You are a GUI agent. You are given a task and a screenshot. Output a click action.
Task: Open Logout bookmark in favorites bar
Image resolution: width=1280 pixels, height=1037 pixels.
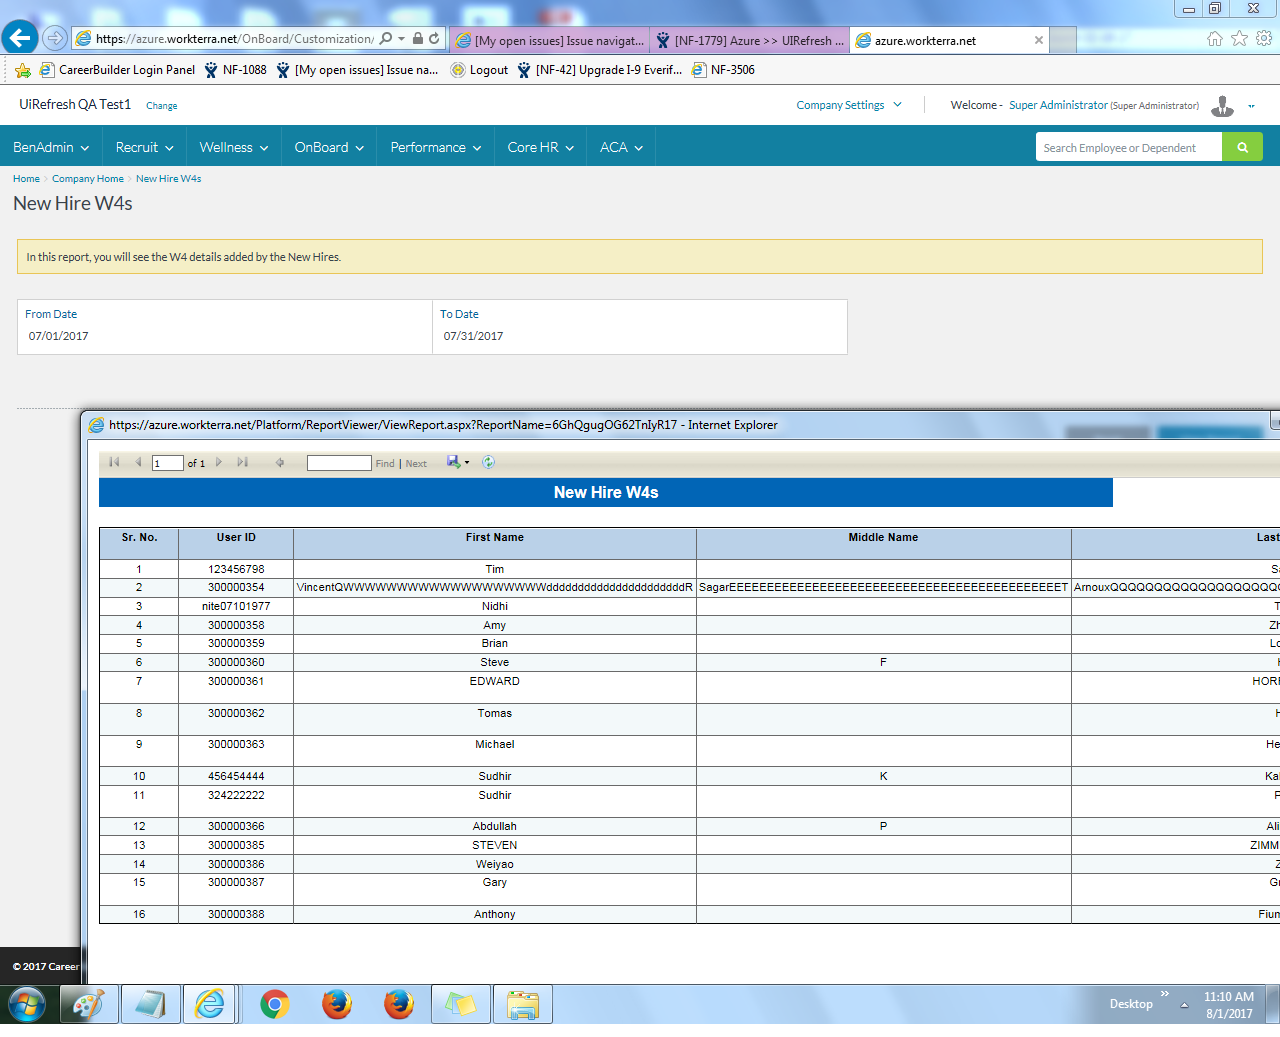479,70
